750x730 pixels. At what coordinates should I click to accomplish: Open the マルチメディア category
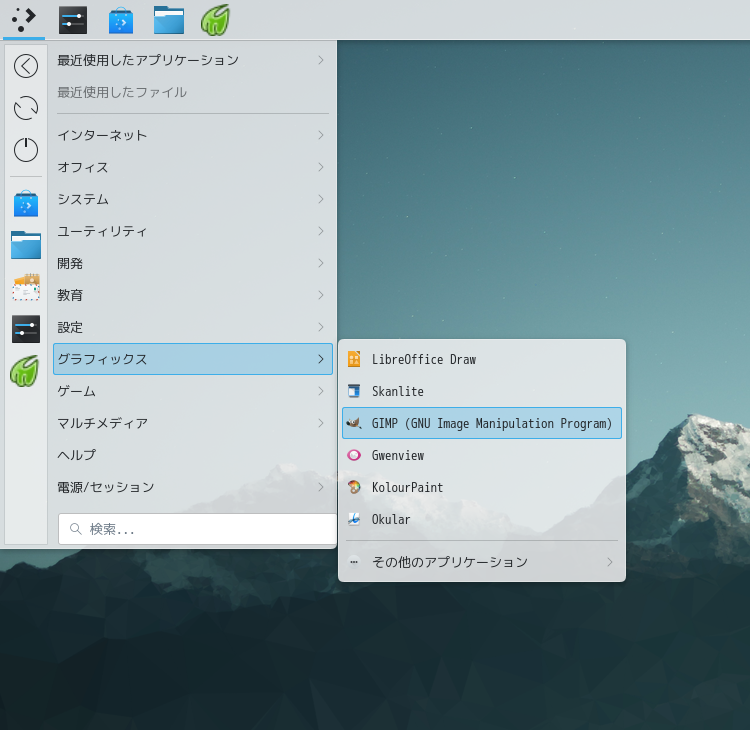[x=193, y=423]
